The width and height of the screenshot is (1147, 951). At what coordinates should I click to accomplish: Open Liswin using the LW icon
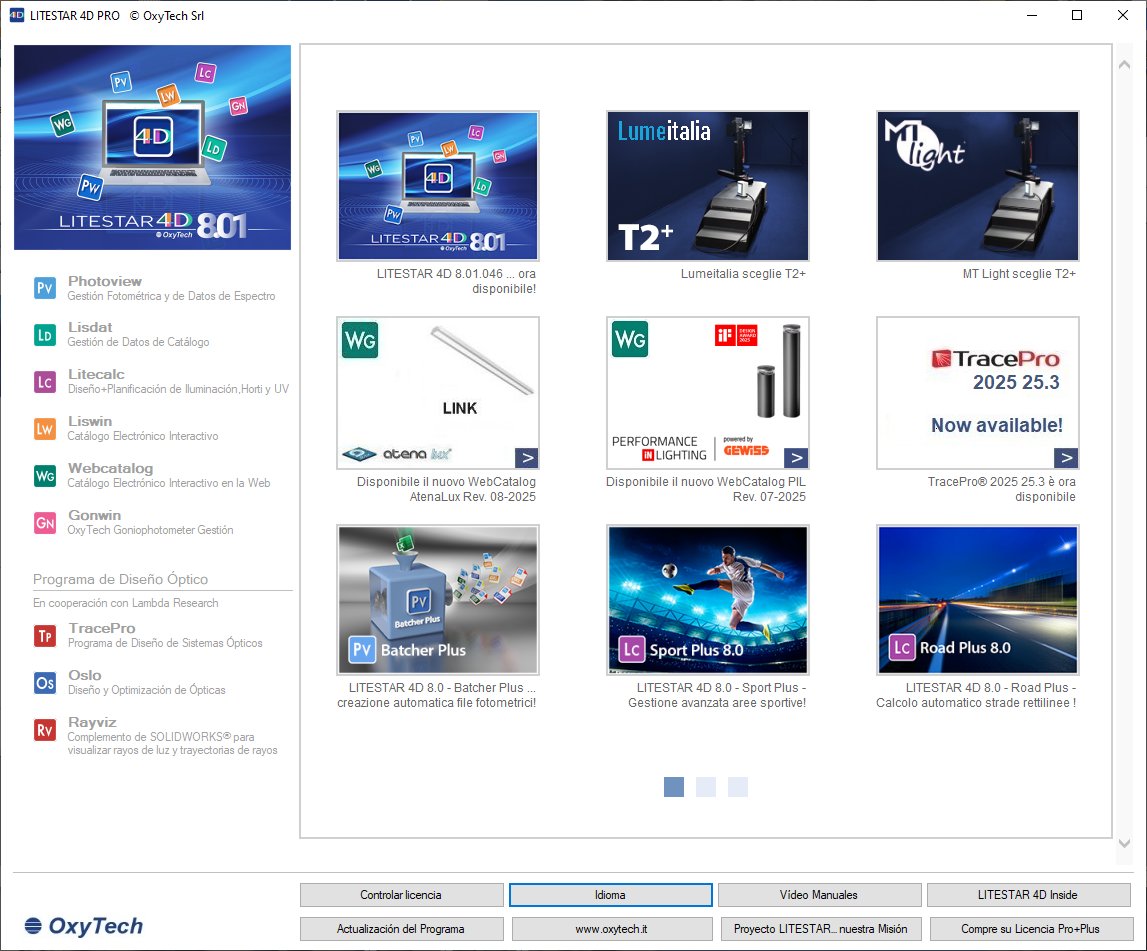coord(45,429)
